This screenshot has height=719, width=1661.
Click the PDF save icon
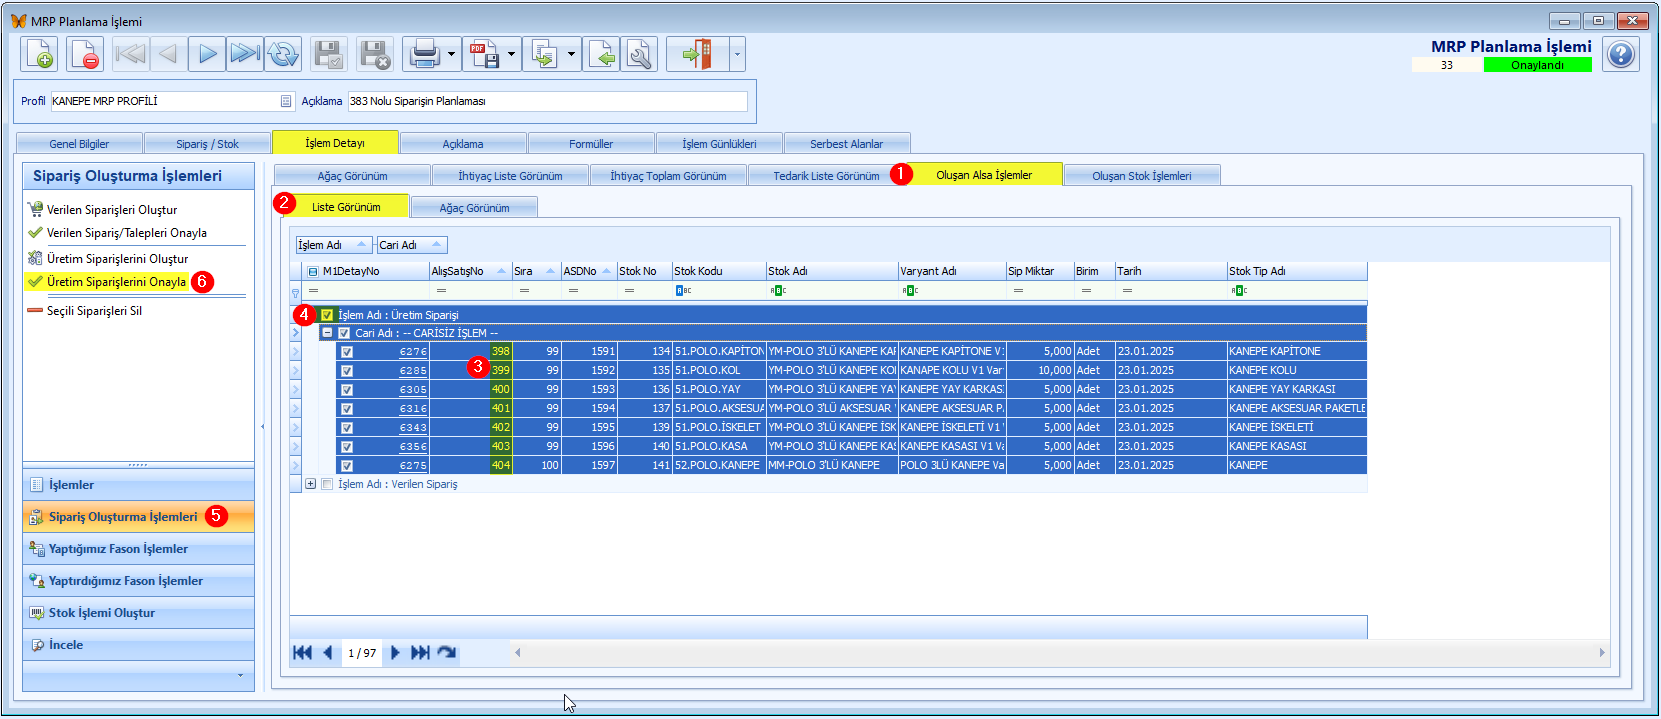tap(484, 54)
